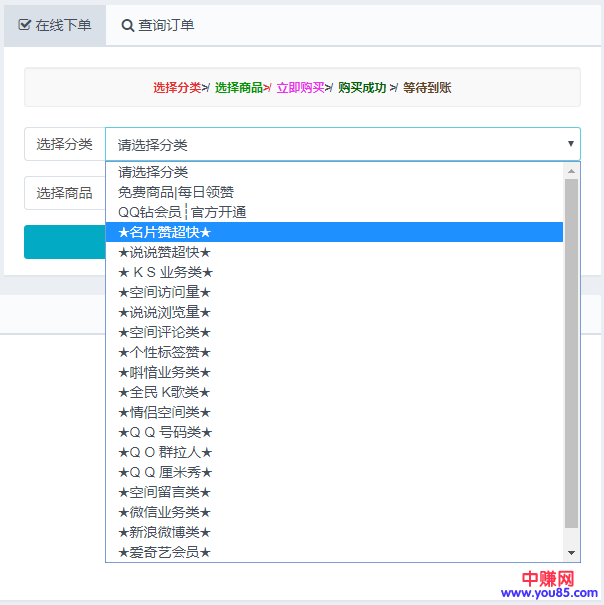The image size is (604, 605).
Task: Pick ★全民 K歌类★ from the list
Action: (164, 392)
